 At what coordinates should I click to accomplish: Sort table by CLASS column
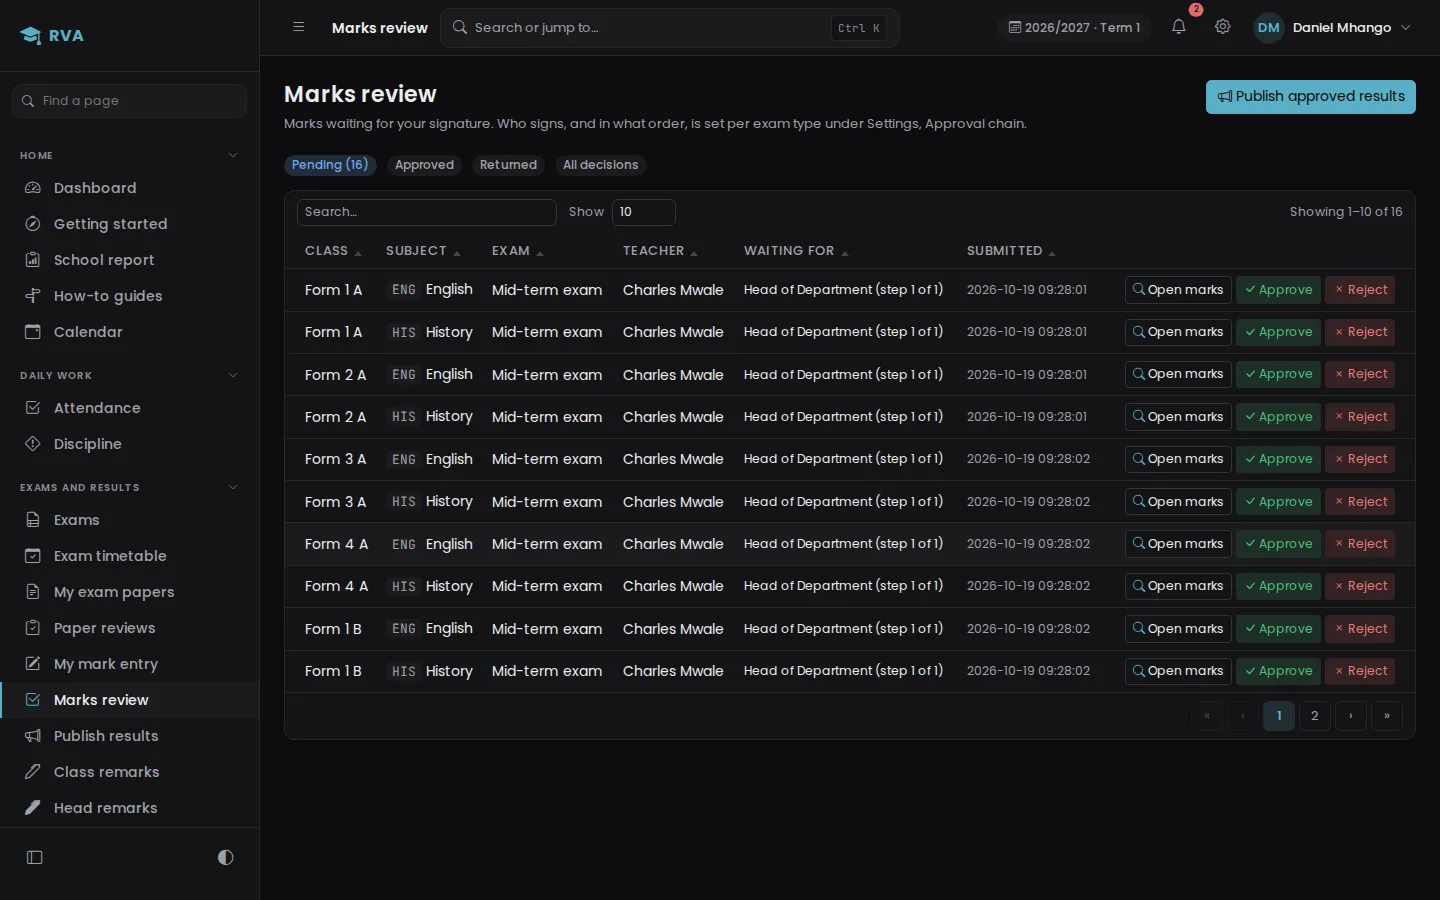(x=333, y=251)
